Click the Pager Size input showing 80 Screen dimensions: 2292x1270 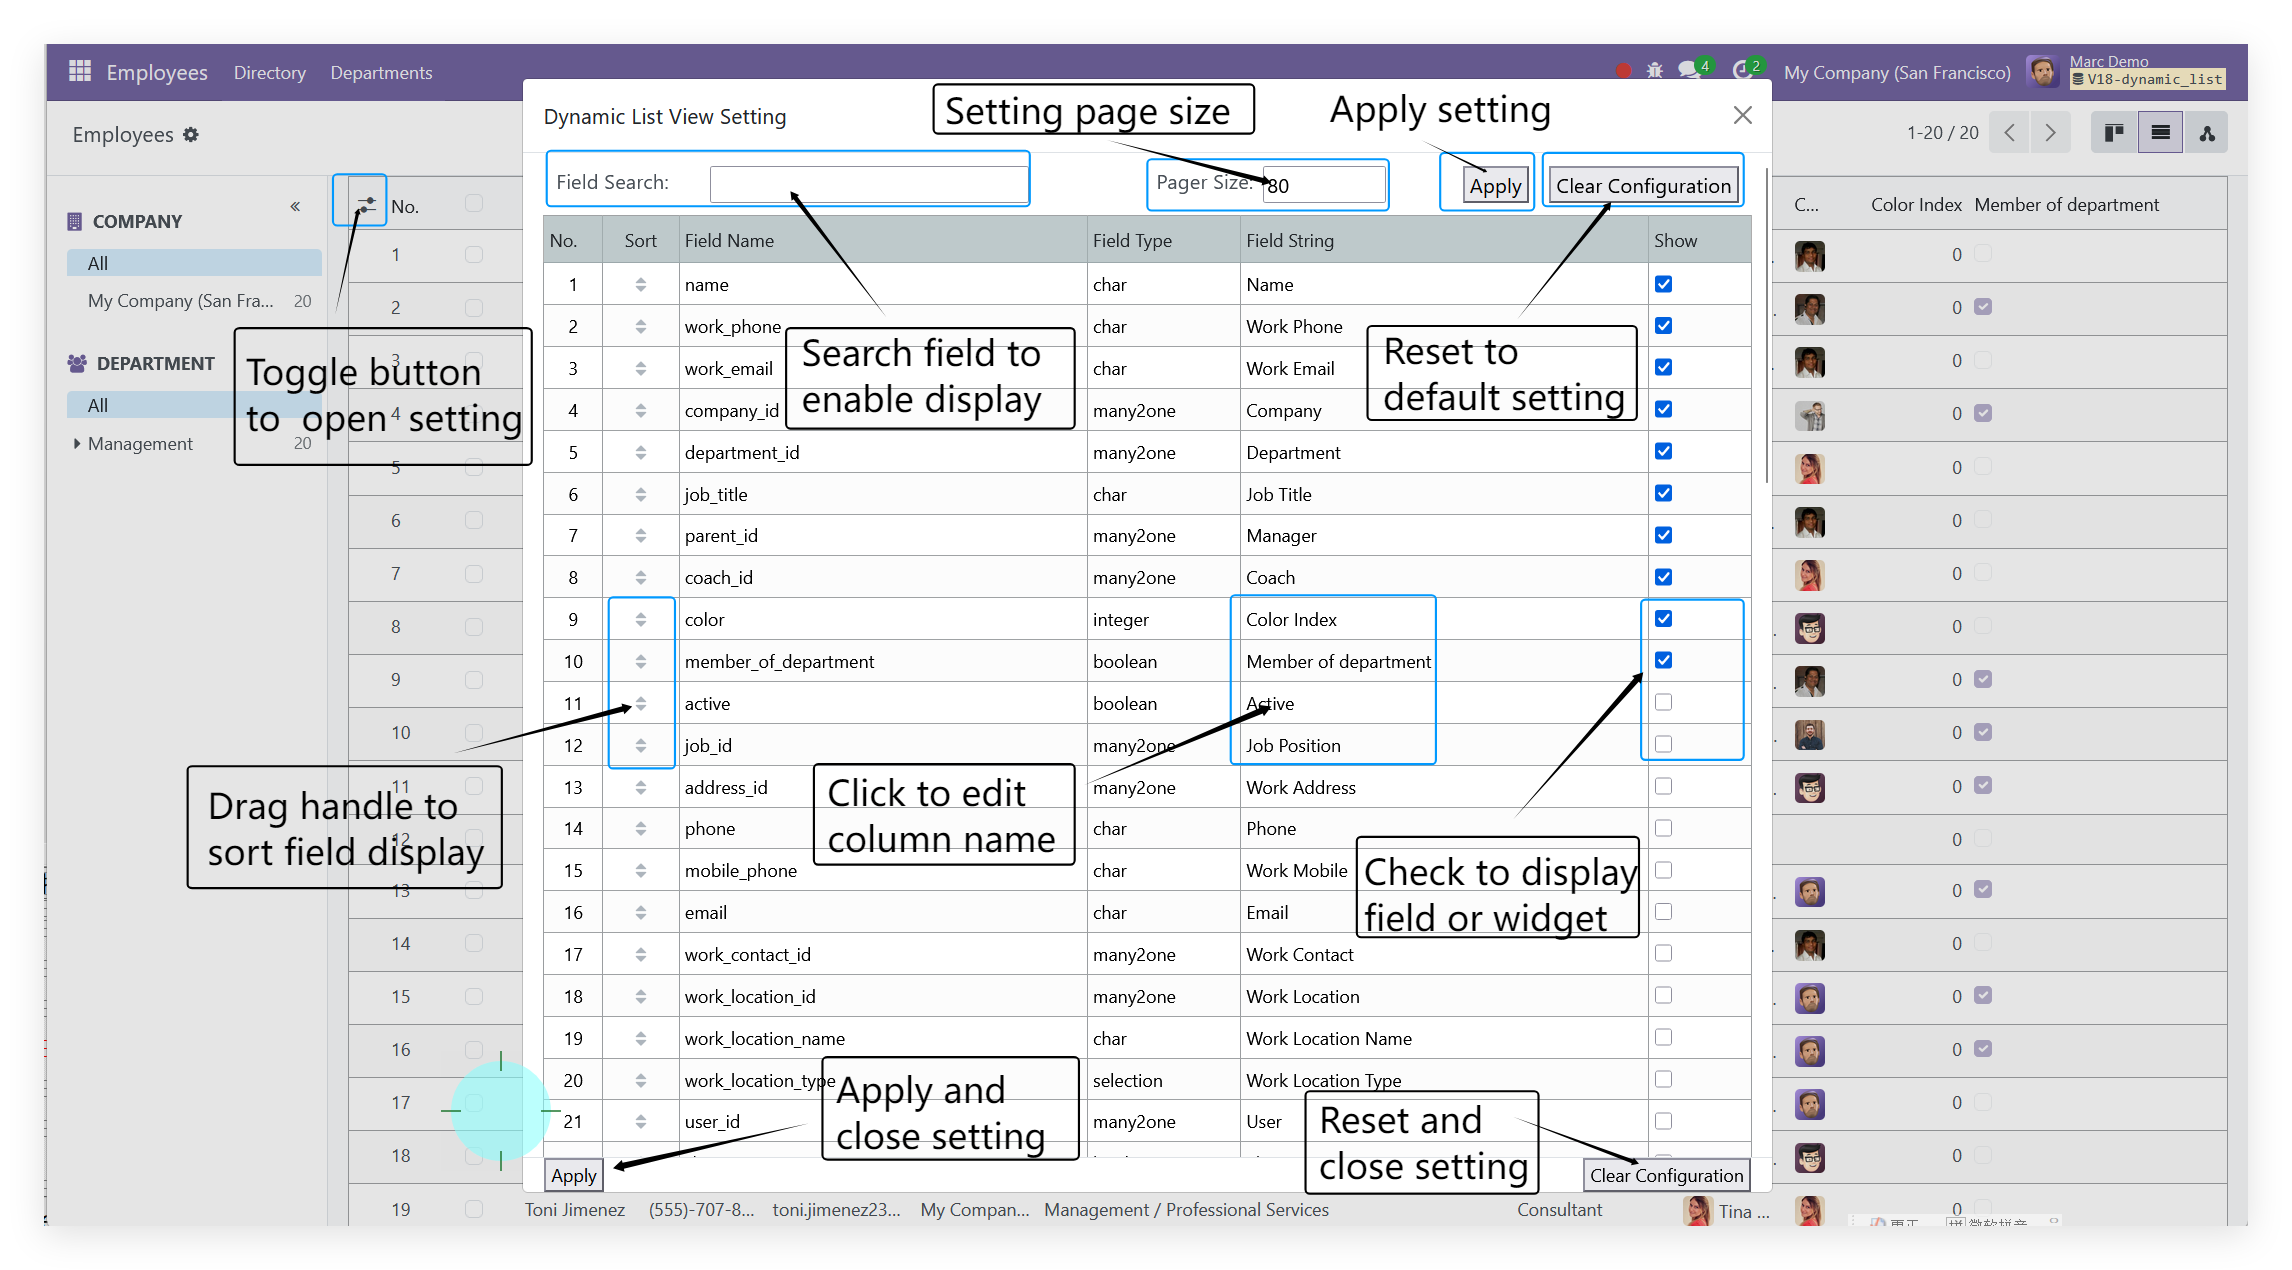(x=1324, y=185)
